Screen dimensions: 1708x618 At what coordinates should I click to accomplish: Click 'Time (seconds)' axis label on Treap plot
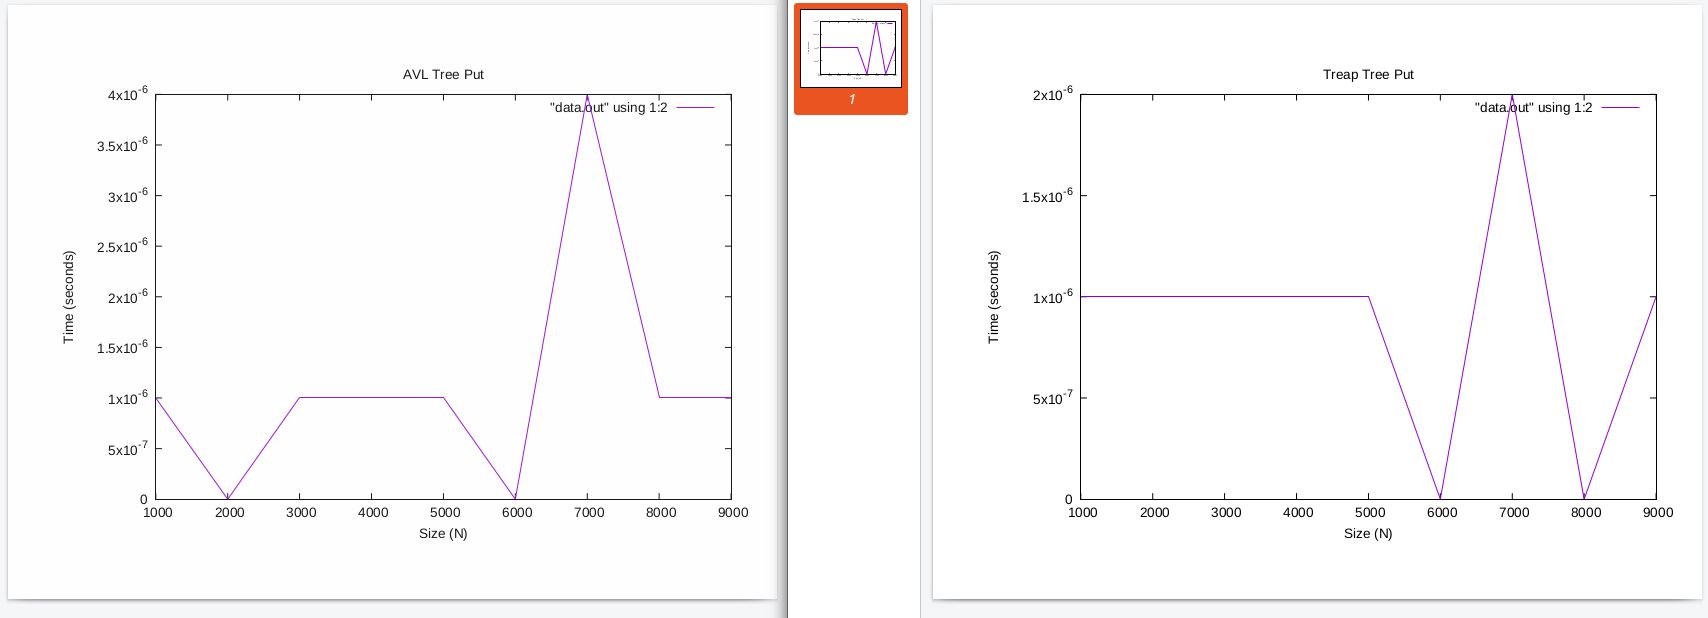click(993, 297)
